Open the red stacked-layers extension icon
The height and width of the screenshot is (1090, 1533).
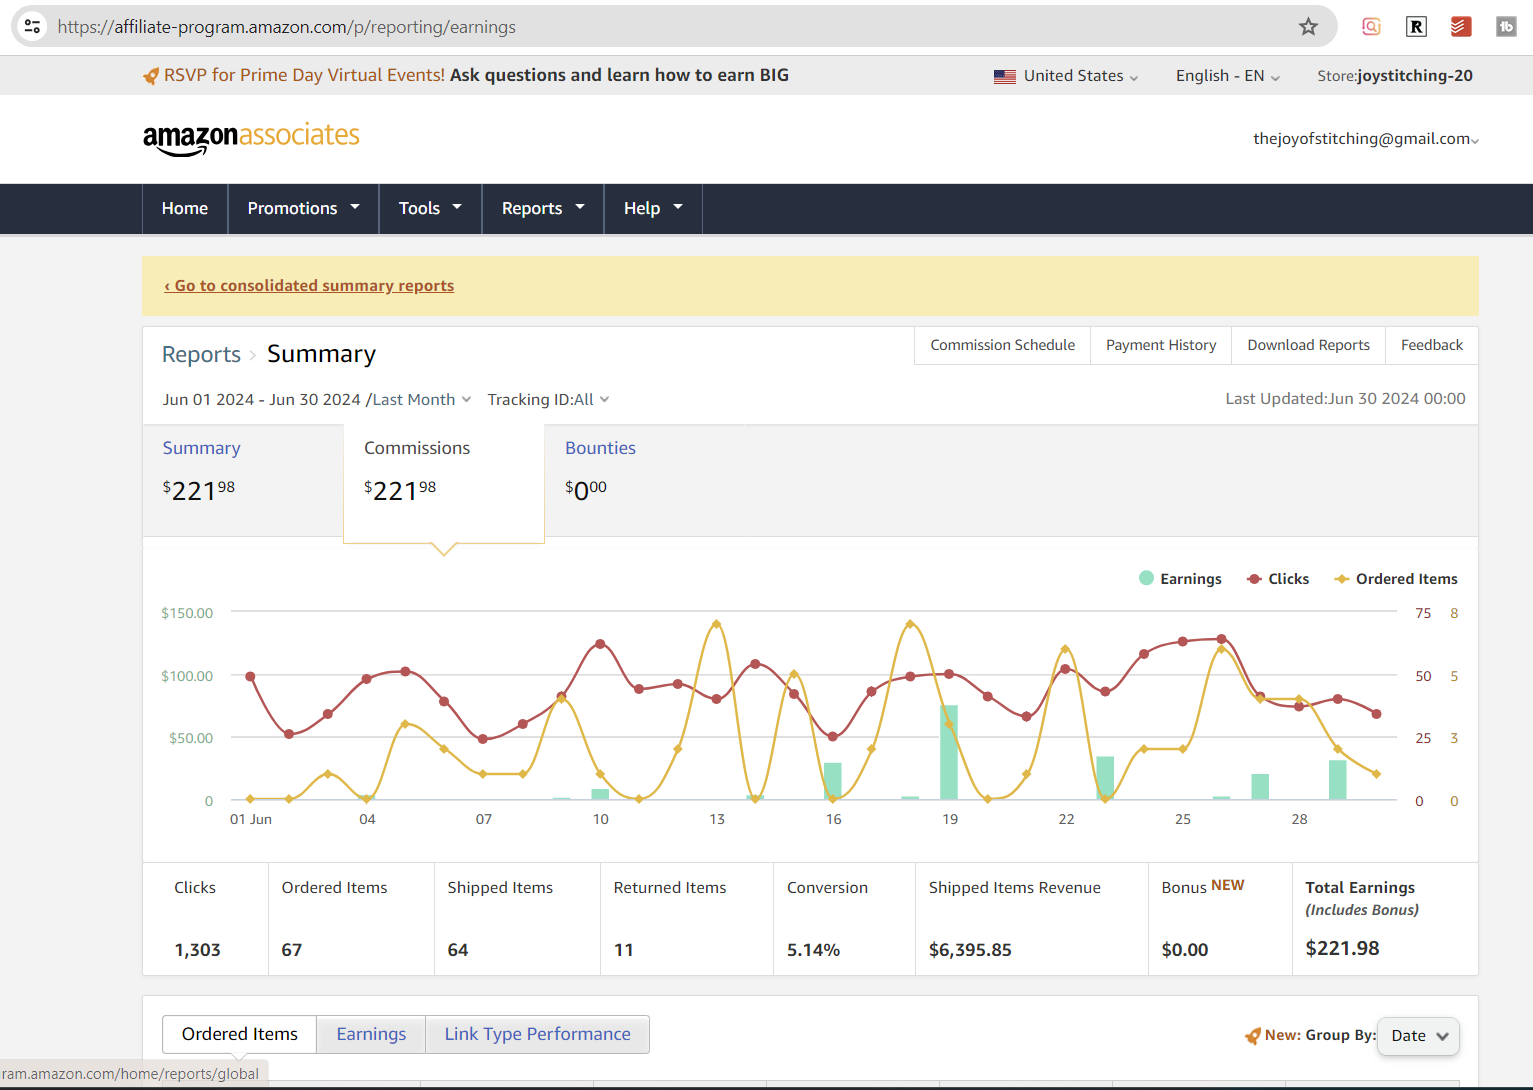pyautogui.click(x=1461, y=27)
